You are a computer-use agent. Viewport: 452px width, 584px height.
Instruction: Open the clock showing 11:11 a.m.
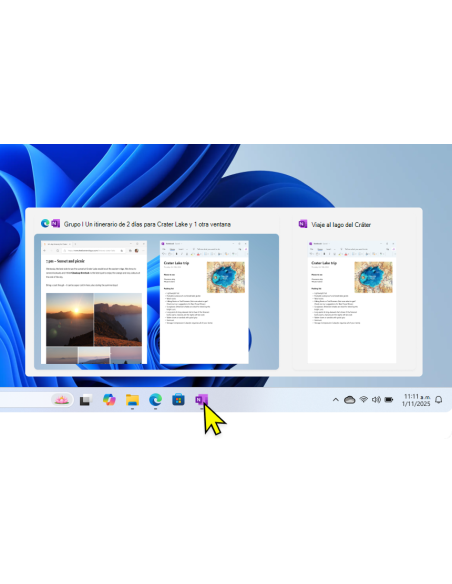416,400
